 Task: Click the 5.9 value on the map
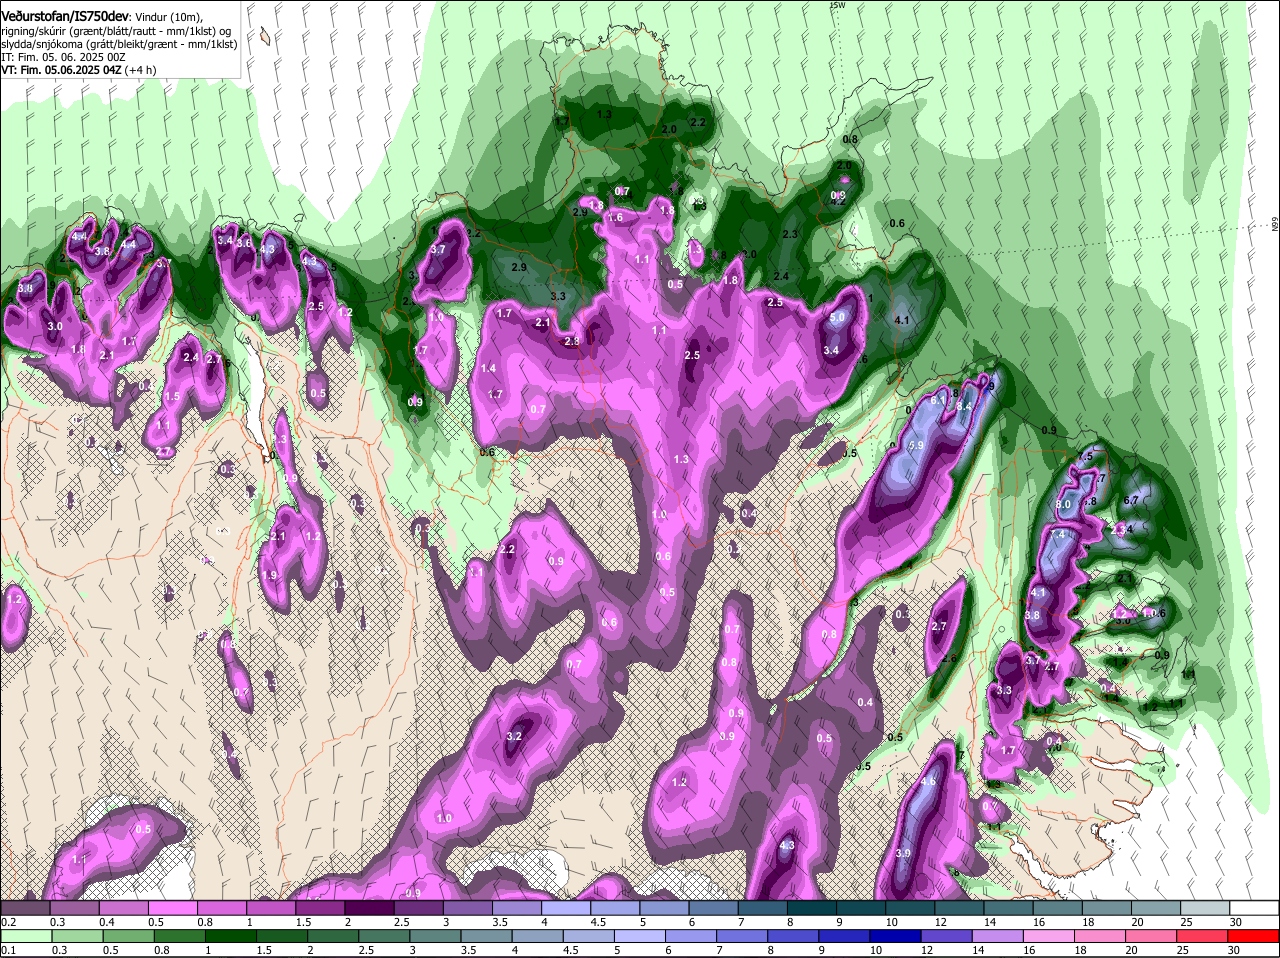pos(916,445)
